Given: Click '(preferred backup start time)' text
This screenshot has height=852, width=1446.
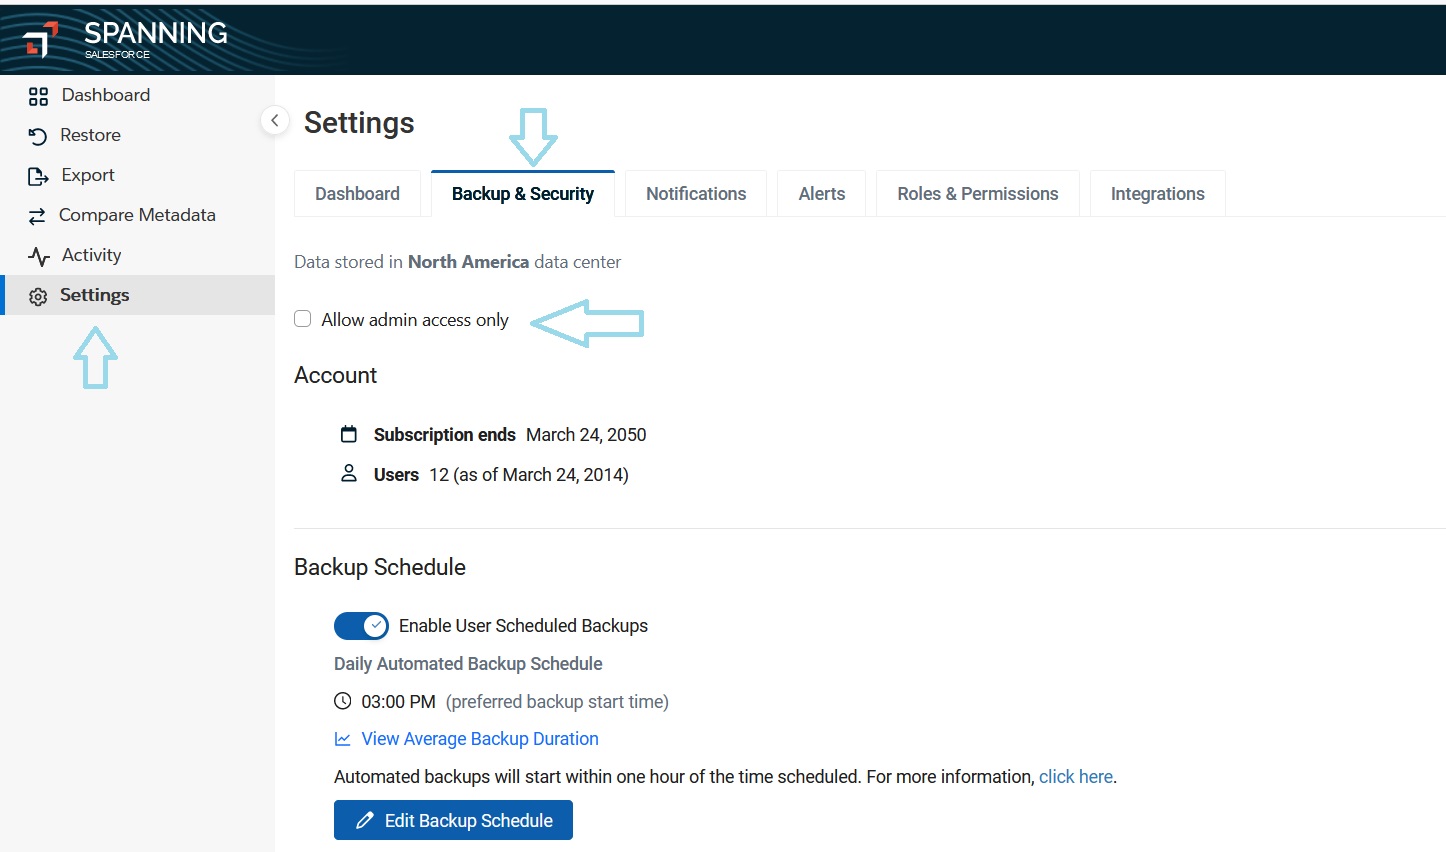Looking at the screenshot, I should 557,702.
